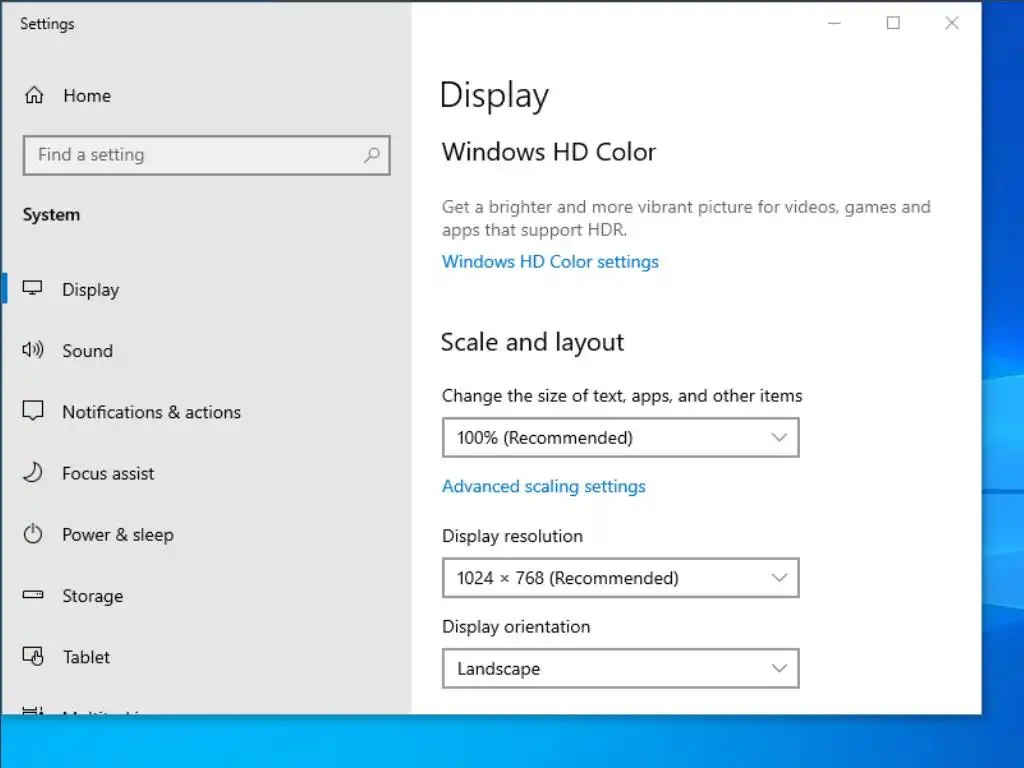Click the Scale and layout heading
This screenshot has width=1024, height=768.
click(x=532, y=342)
